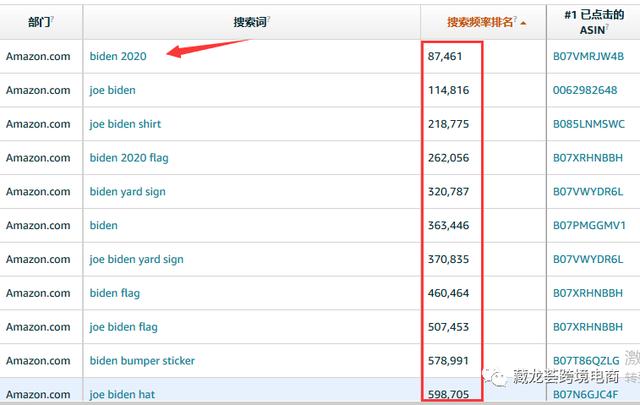The height and width of the screenshot is (405, 640).
Task: Open search term joe biden
Action: click(x=113, y=90)
